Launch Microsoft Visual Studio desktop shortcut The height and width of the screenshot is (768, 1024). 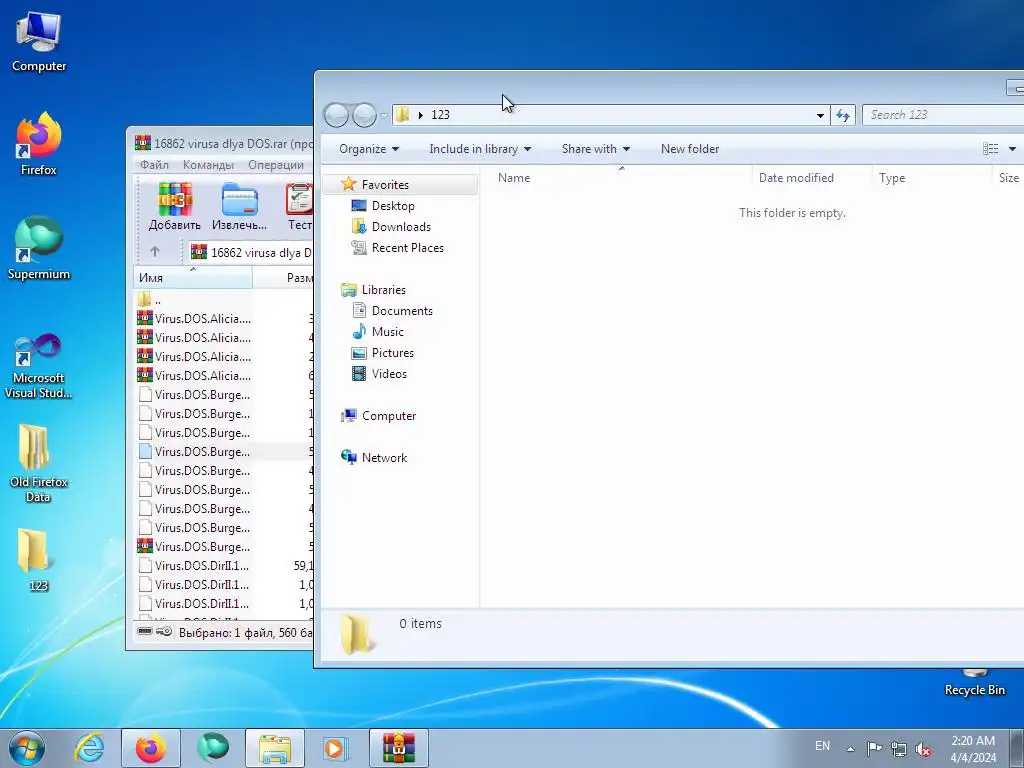[39, 366]
